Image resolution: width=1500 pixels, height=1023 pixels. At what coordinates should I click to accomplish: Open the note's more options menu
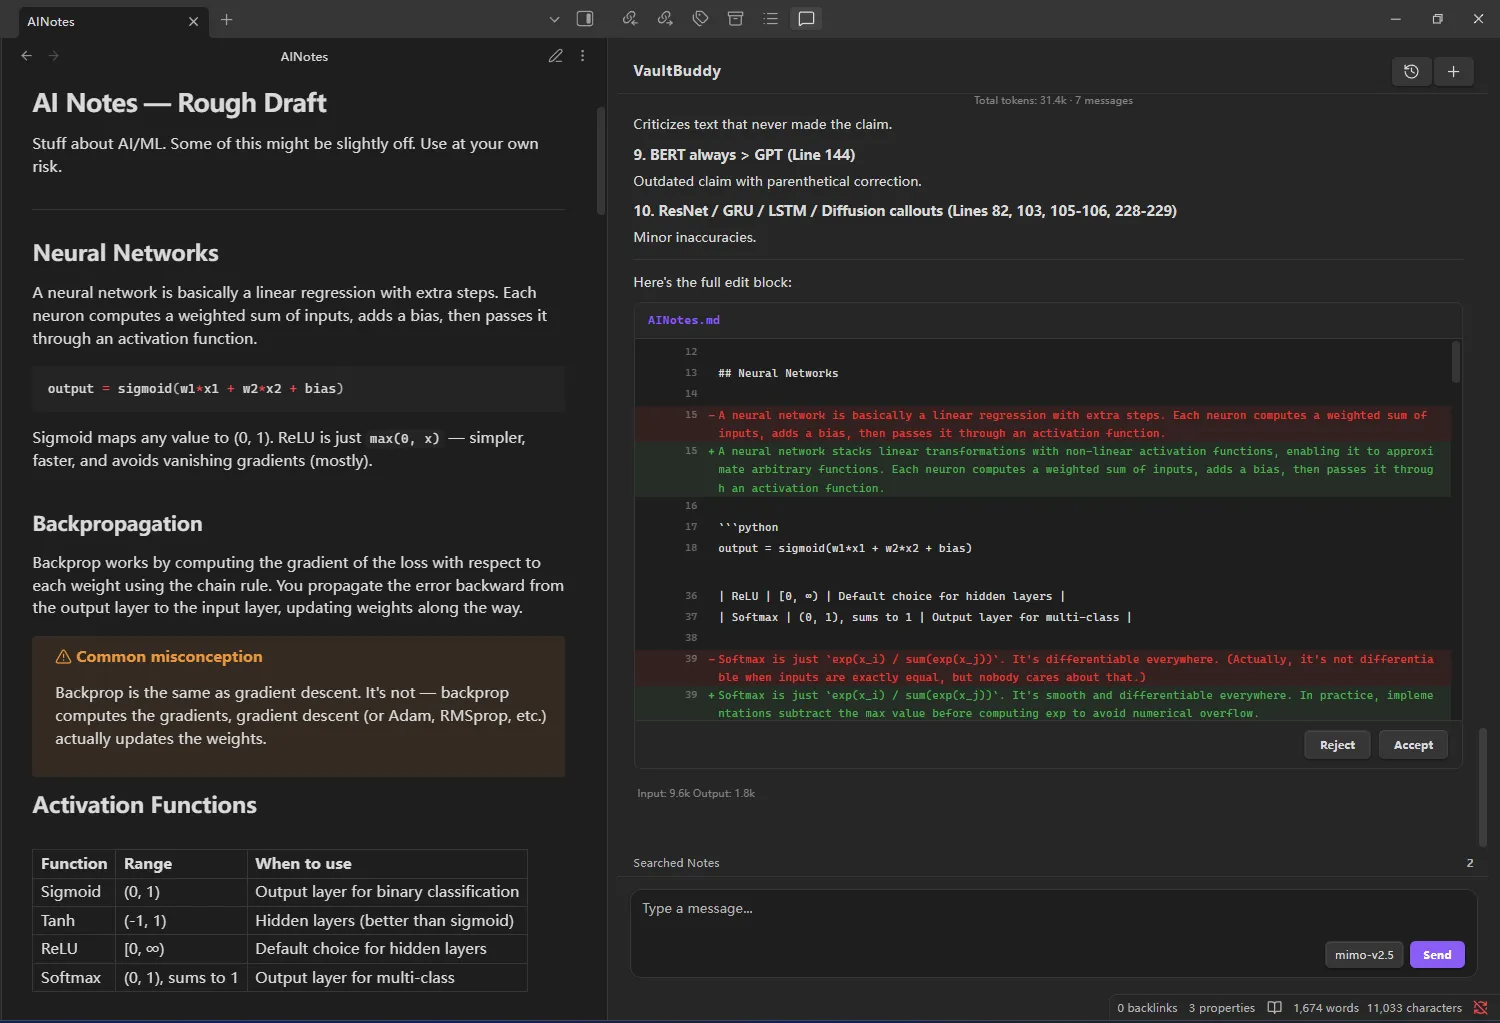583,56
